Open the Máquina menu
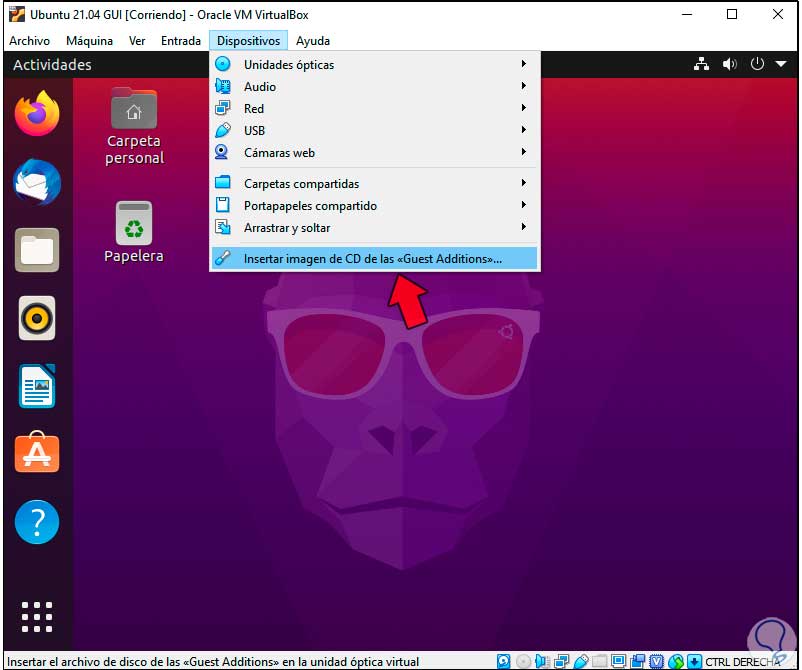Image resolution: width=802 pixels, height=670 pixels. pos(89,41)
